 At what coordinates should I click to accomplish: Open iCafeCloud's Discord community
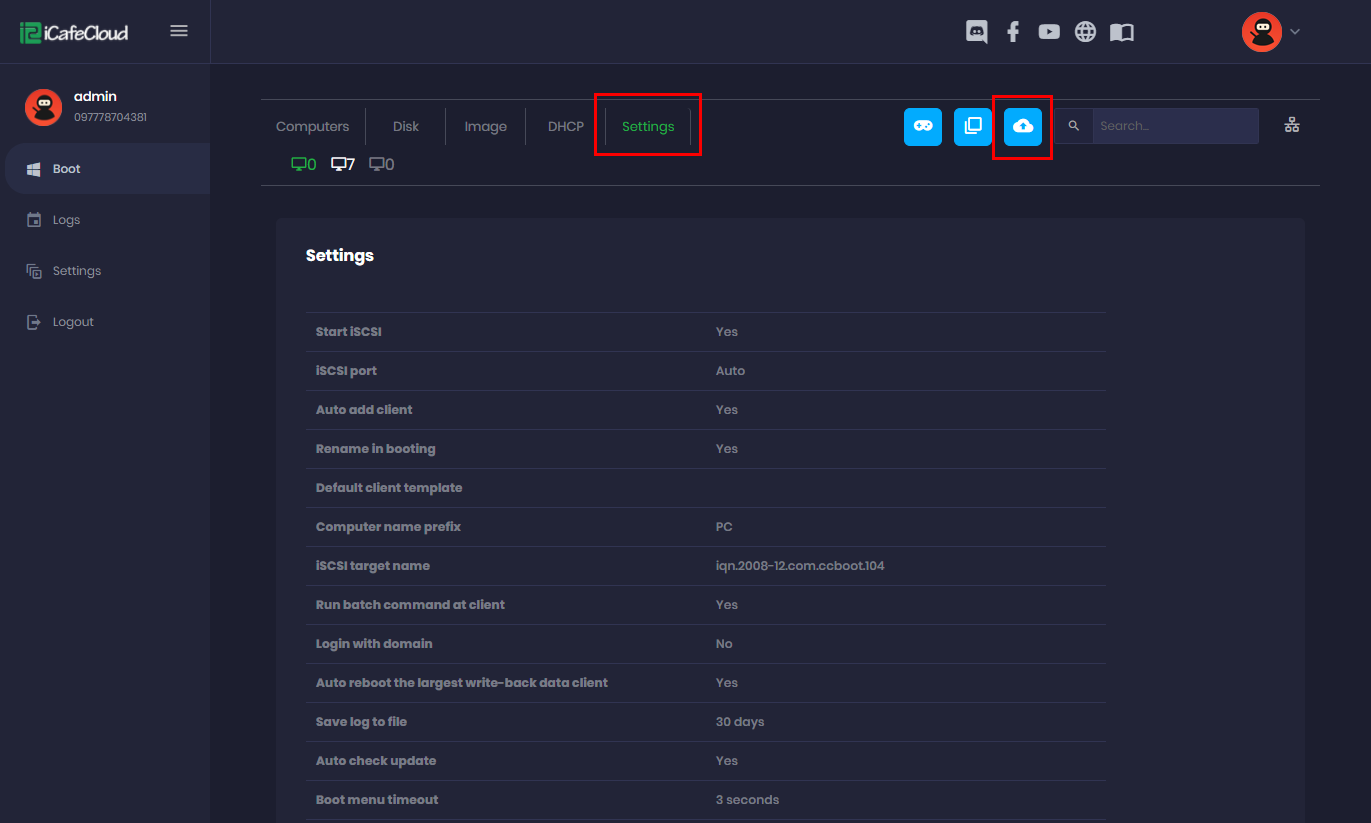coord(976,31)
